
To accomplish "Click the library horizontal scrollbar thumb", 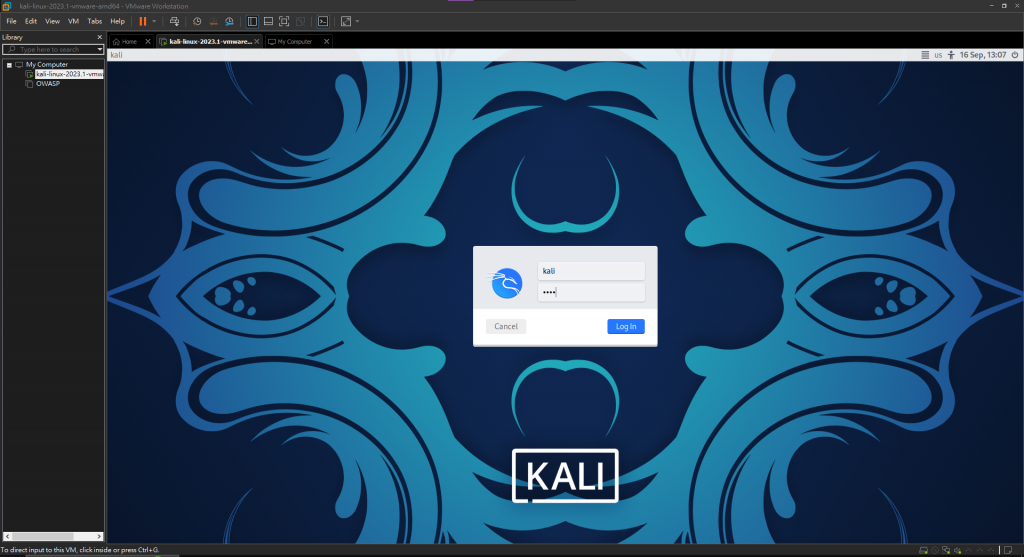I will point(43,537).
